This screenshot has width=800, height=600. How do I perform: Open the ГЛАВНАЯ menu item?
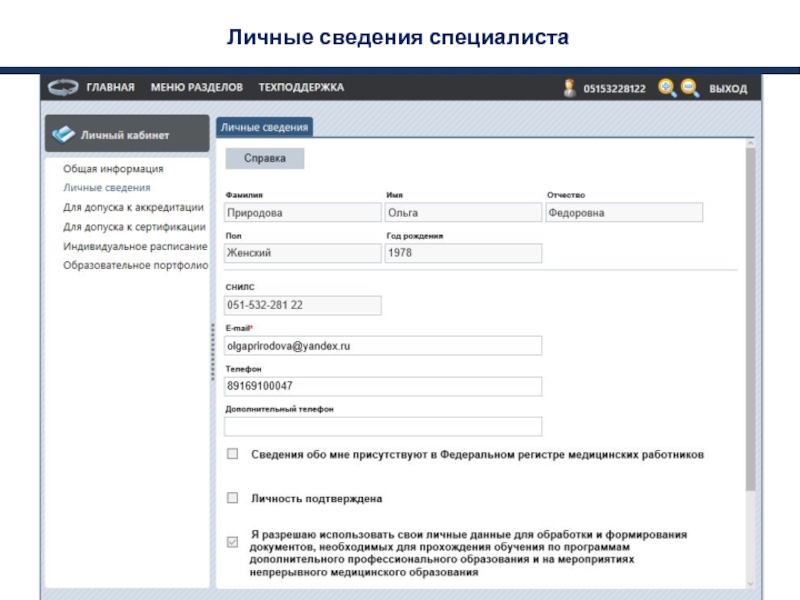coord(110,88)
